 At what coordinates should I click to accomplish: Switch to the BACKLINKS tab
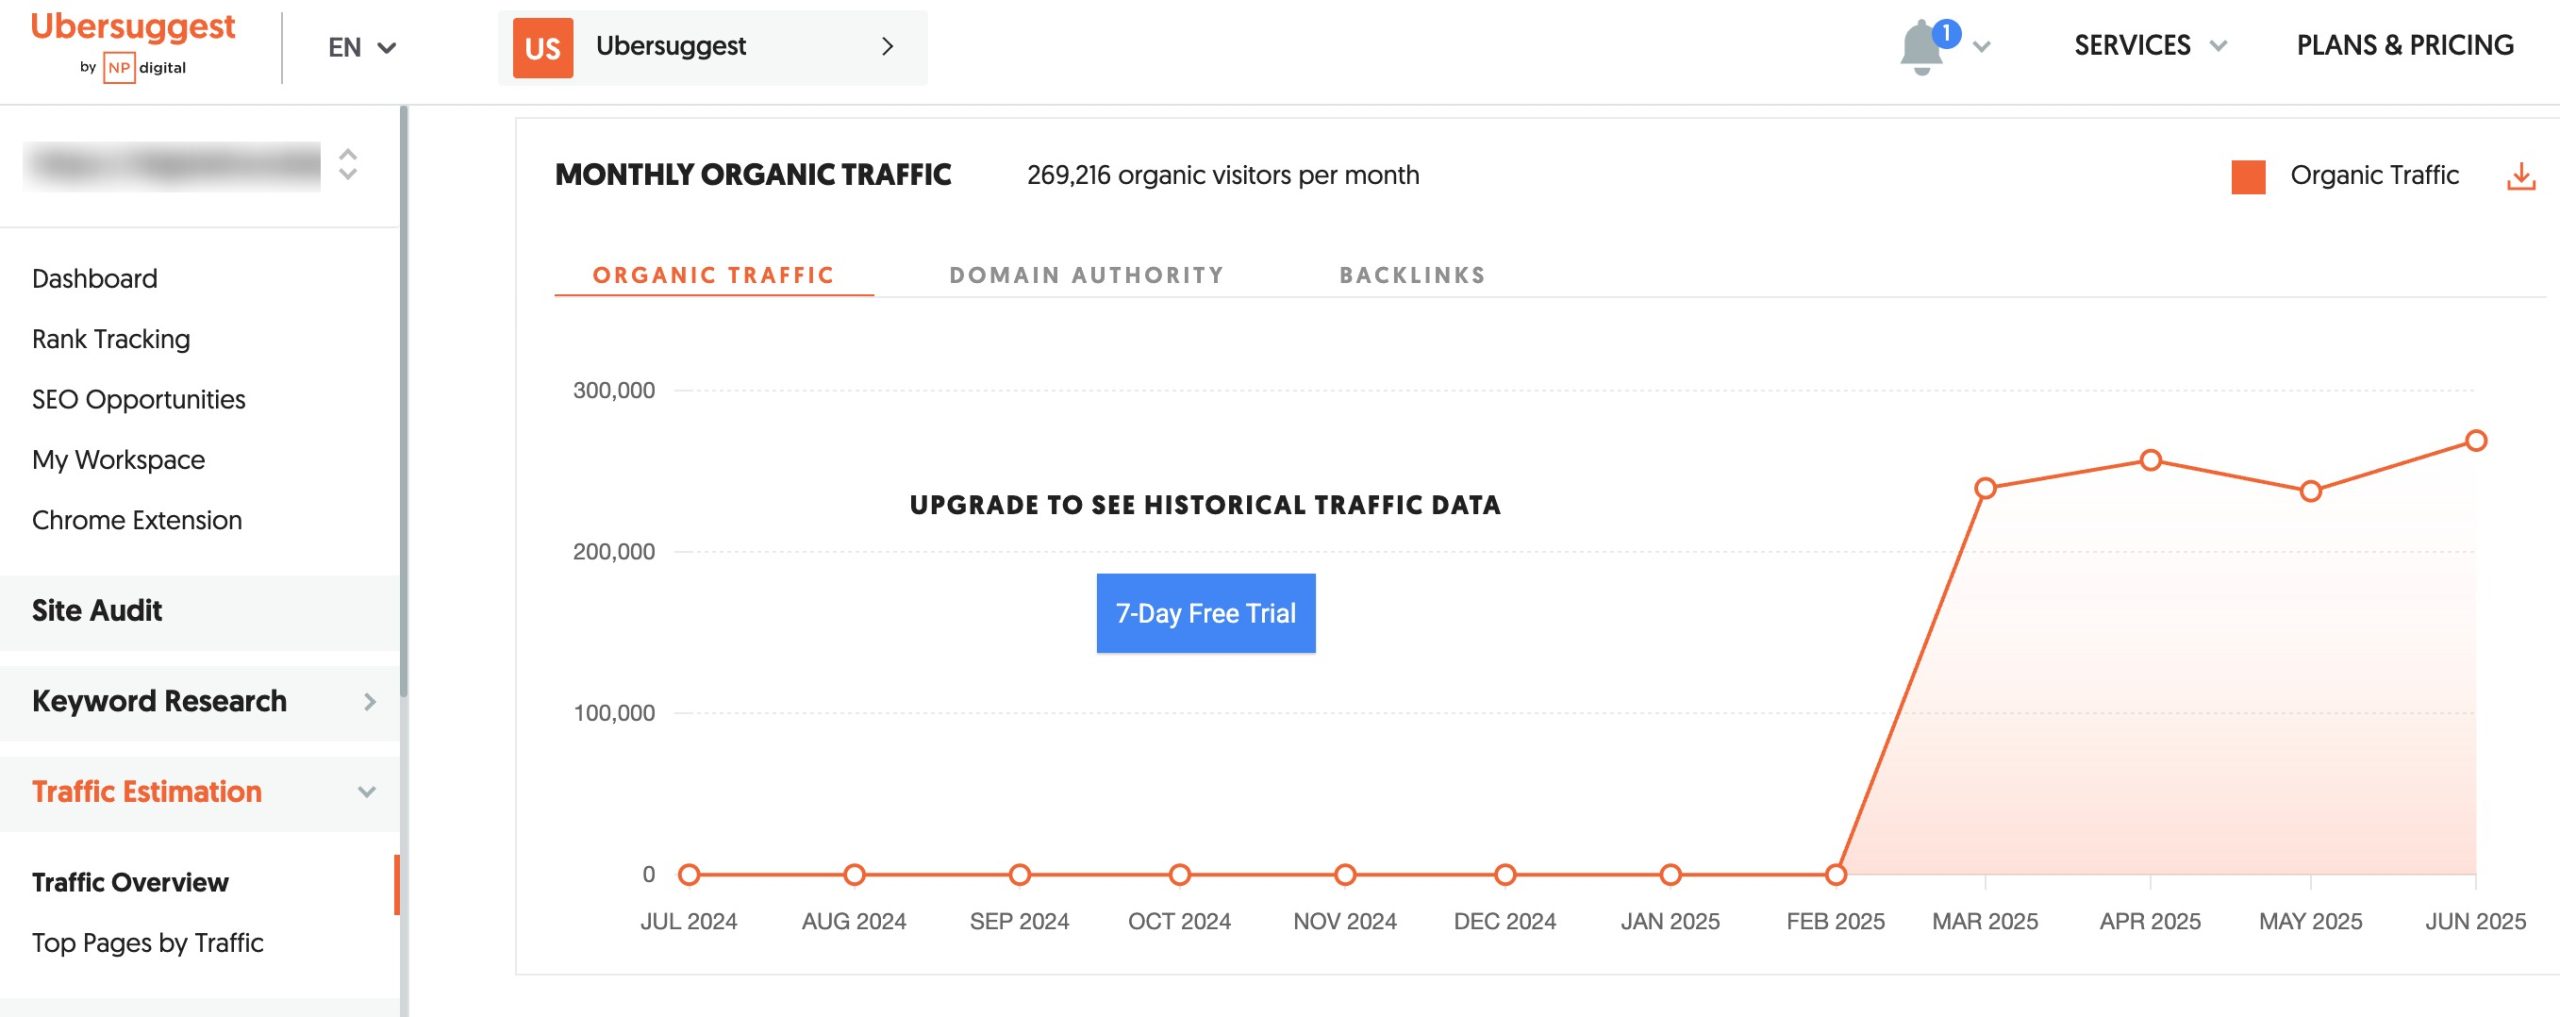(1412, 275)
